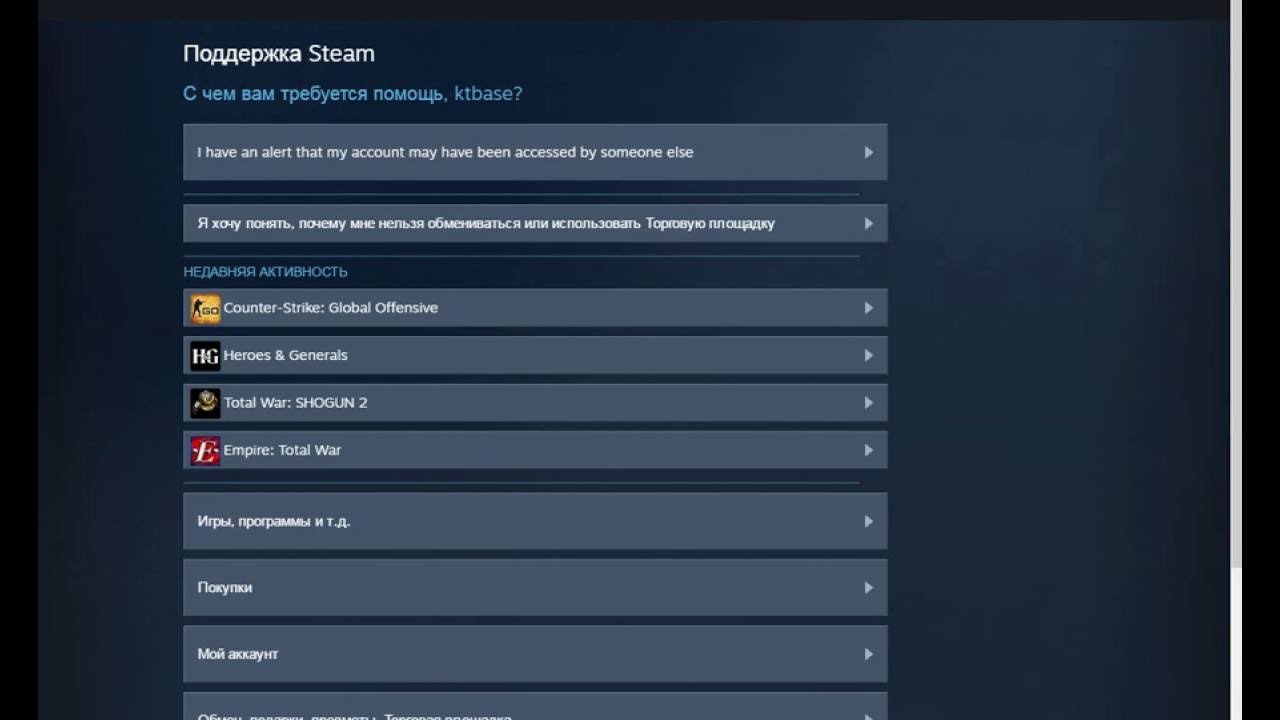Screen dimensions: 1280x720
Task: Expand arrow on Total War: SHOGUN 2 row
Action: 868,403
